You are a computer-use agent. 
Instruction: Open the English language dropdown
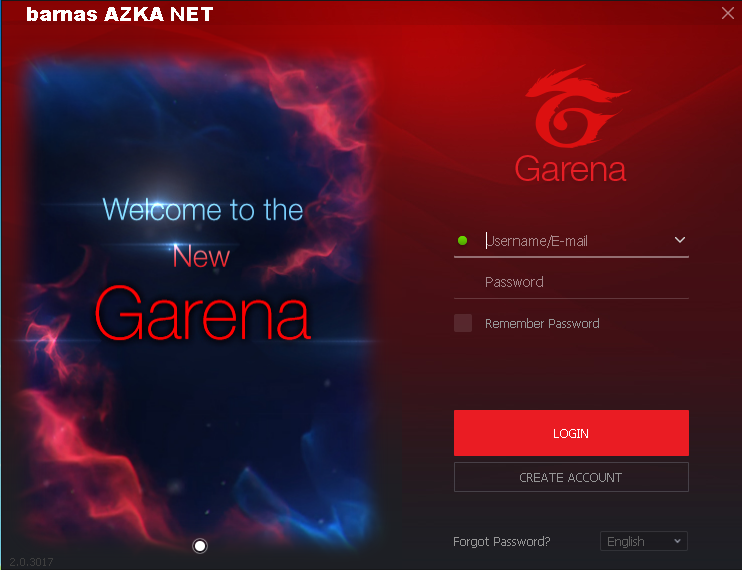[x=644, y=541]
